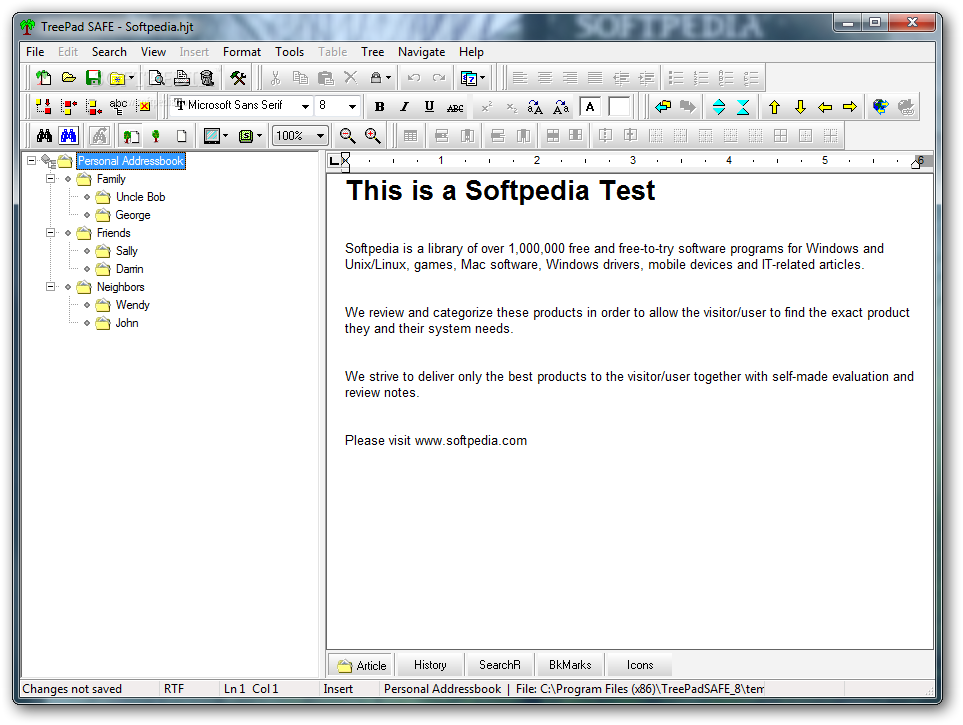Open the 100% zoom dropdown

[320, 136]
